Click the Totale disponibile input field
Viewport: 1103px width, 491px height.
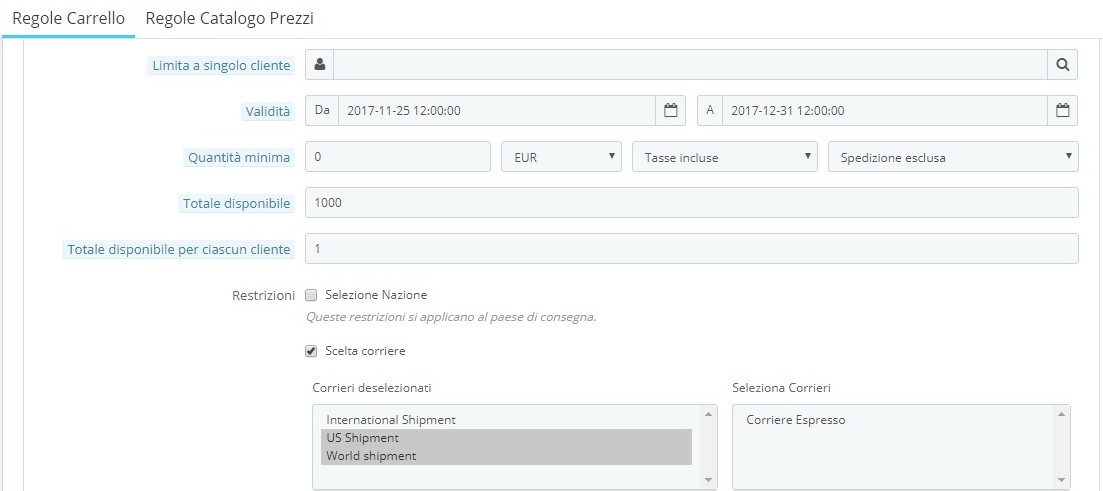point(691,203)
